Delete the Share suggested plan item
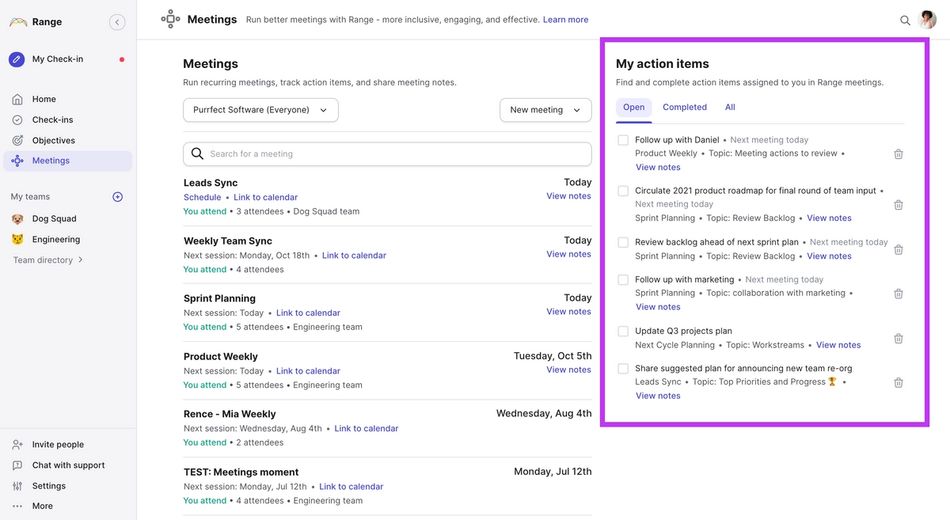Image resolution: width=950 pixels, height=520 pixels. pyautogui.click(x=899, y=382)
